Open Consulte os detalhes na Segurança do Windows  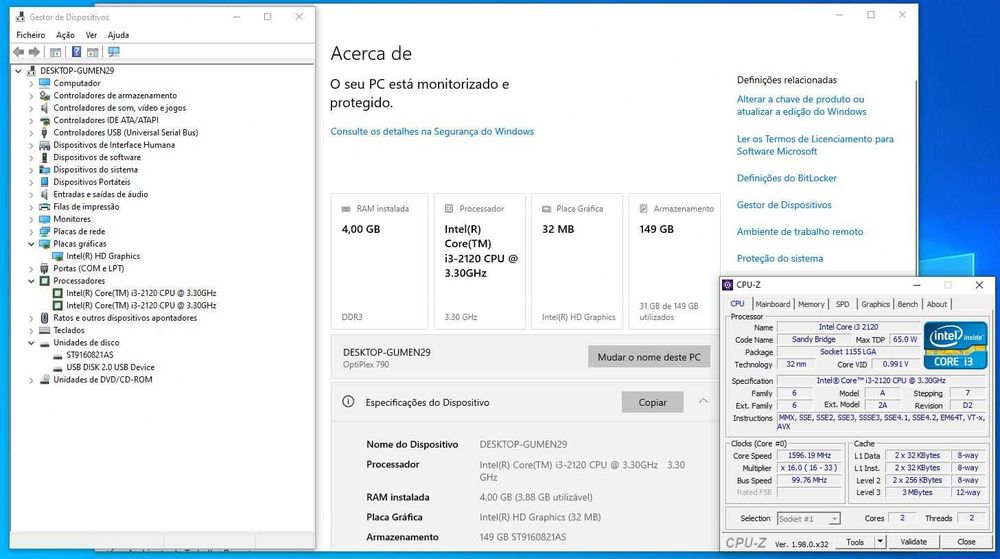tap(432, 131)
